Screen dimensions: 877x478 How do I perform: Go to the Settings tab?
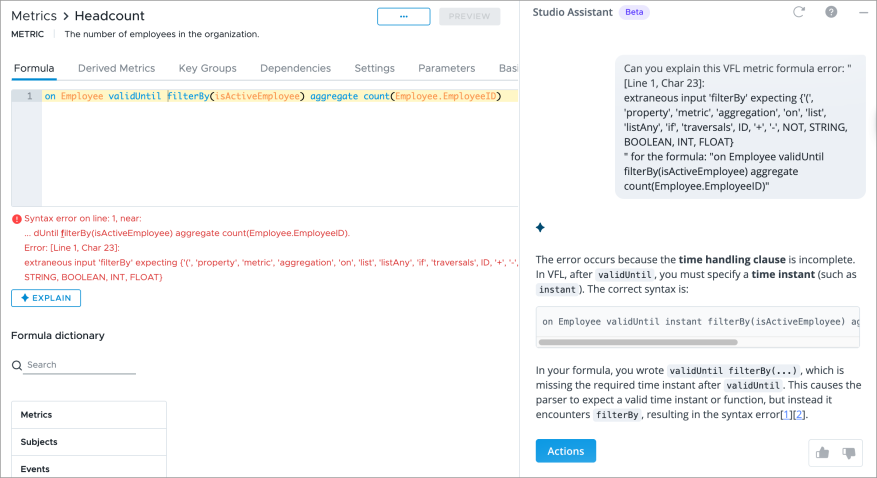pyautogui.click(x=374, y=68)
